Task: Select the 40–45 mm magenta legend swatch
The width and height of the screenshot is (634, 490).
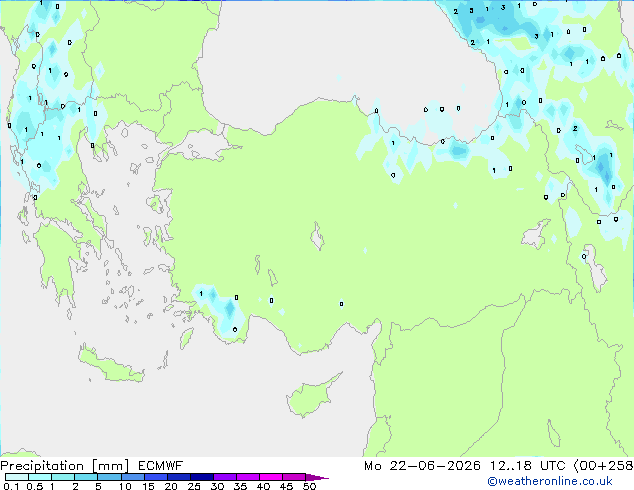Action: (x=271, y=477)
